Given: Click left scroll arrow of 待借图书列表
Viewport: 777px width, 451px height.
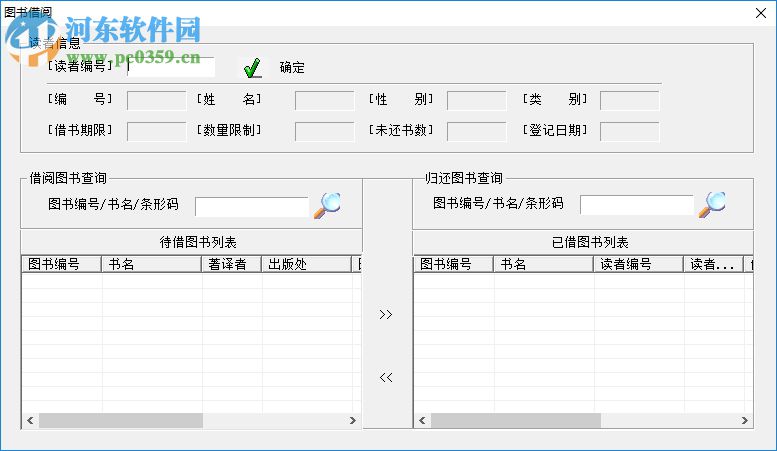Looking at the screenshot, I should point(30,420).
